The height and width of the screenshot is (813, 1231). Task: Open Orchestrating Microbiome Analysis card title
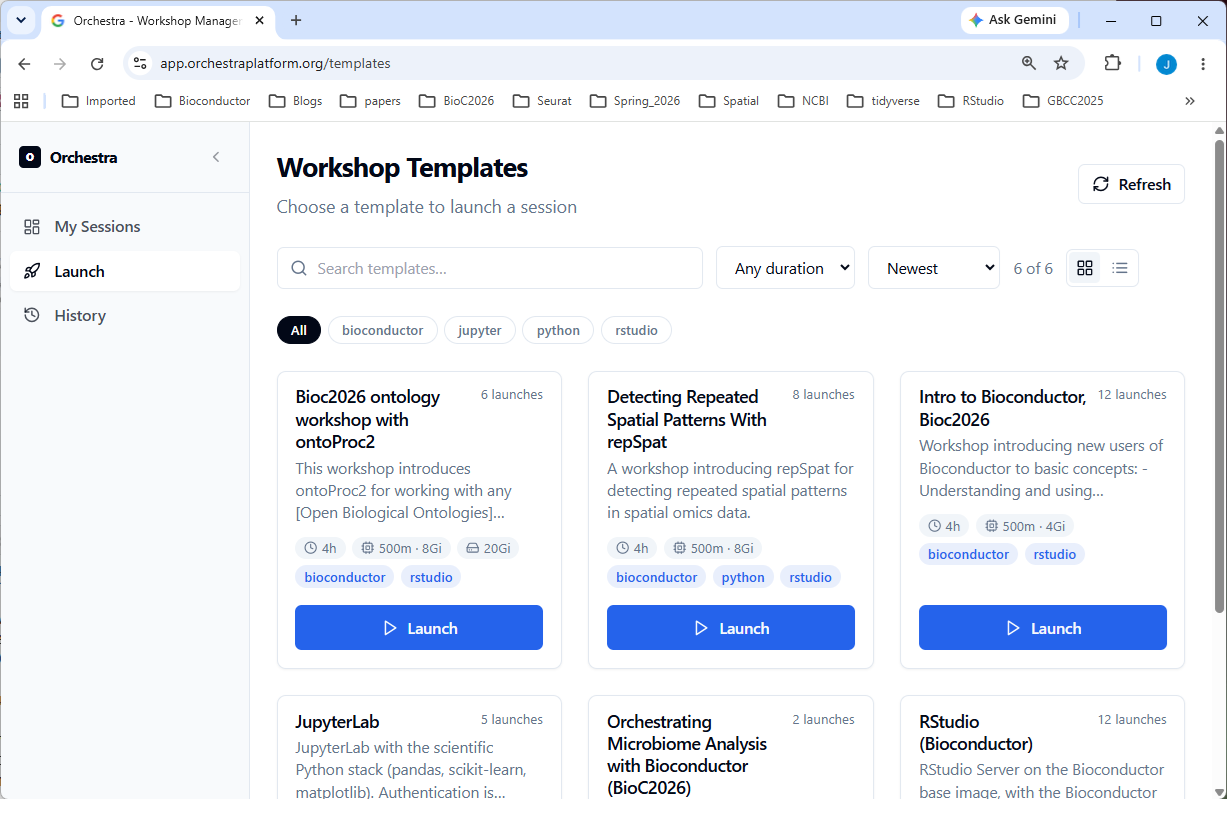point(687,754)
